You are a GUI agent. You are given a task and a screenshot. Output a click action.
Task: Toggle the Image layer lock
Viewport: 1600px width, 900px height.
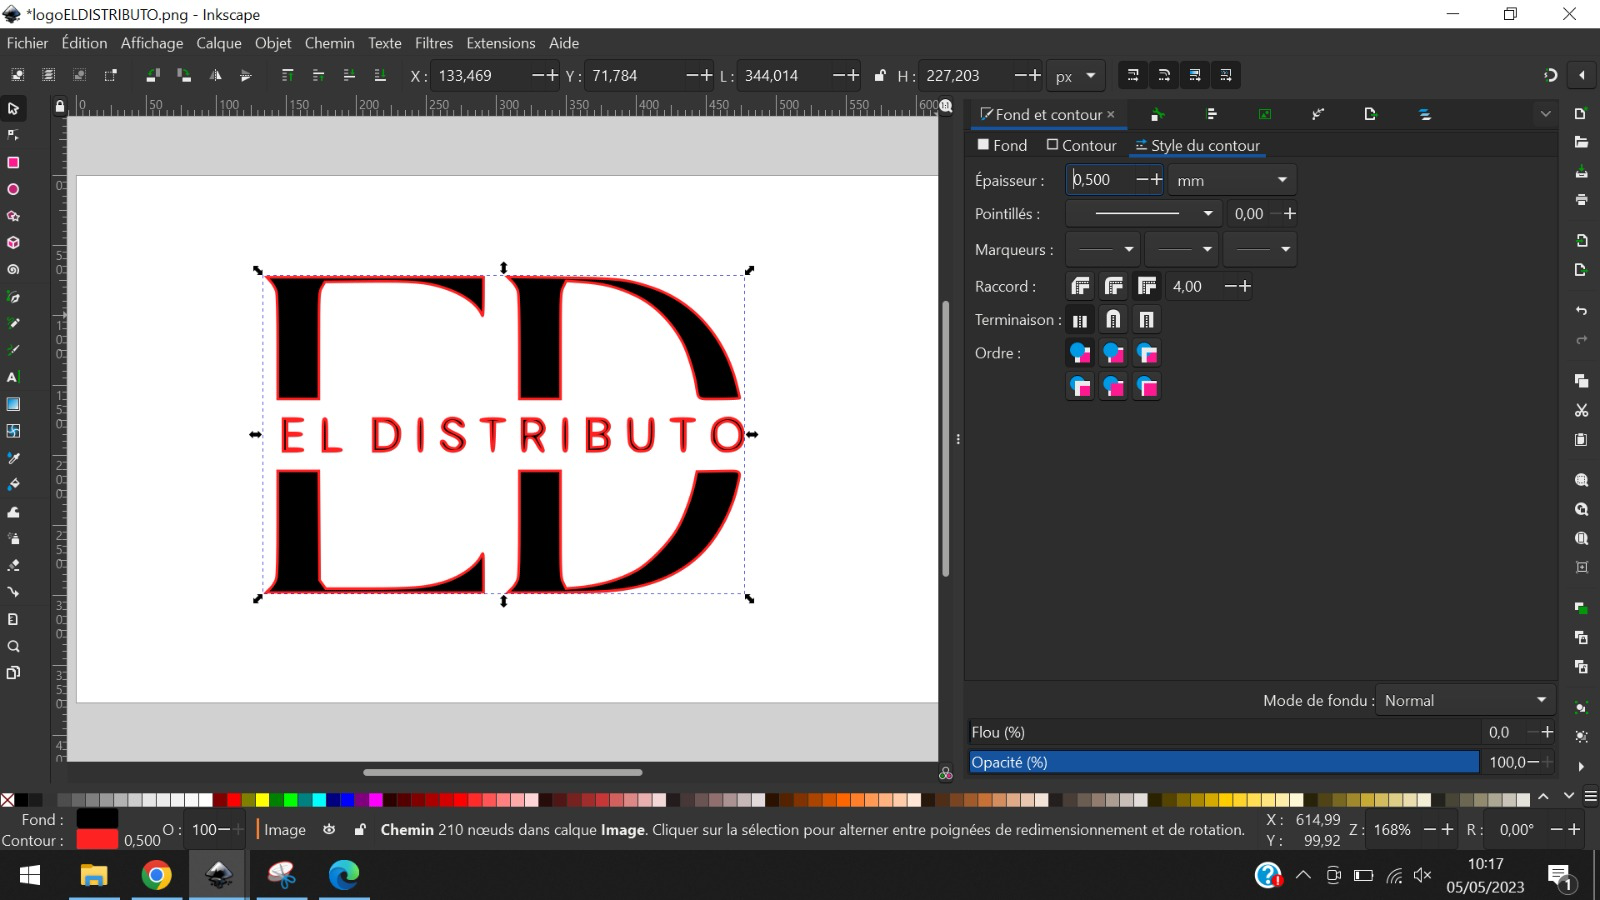360,829
